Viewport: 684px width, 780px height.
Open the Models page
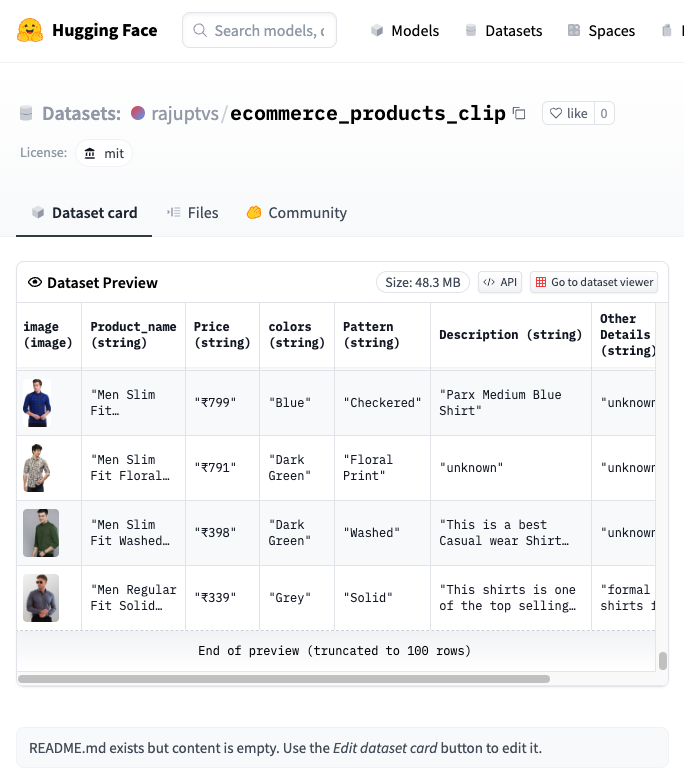click(404, 31)
